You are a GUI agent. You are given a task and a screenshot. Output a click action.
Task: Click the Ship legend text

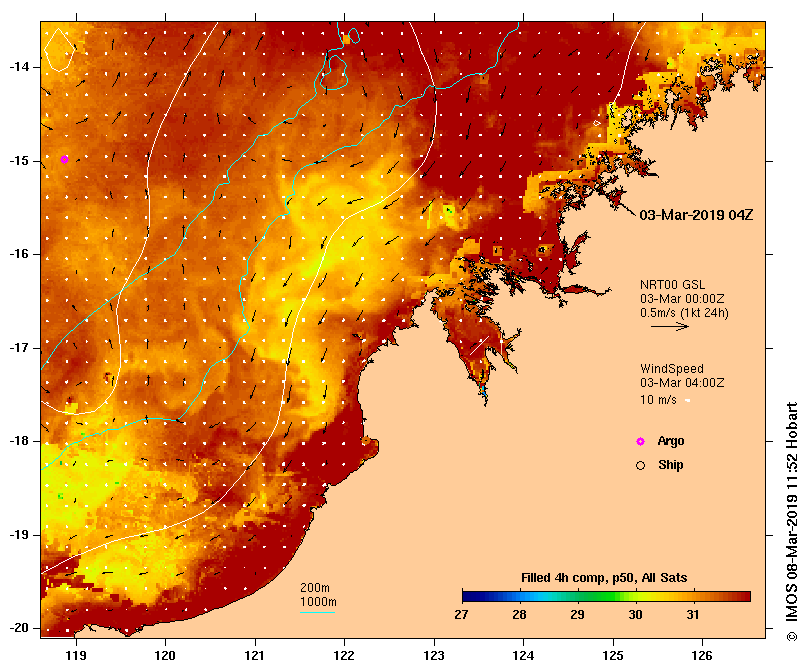(671, 465)
